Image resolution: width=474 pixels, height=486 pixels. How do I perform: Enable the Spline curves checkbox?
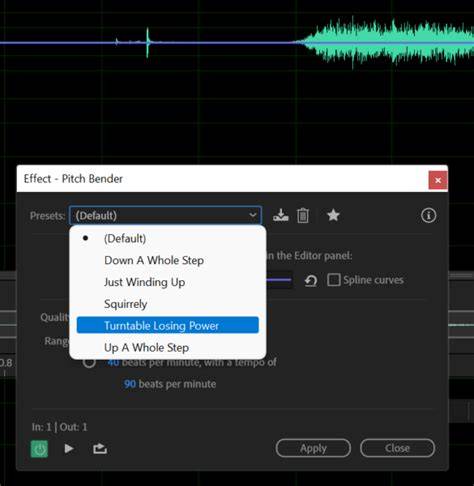(x=334, y=280)
